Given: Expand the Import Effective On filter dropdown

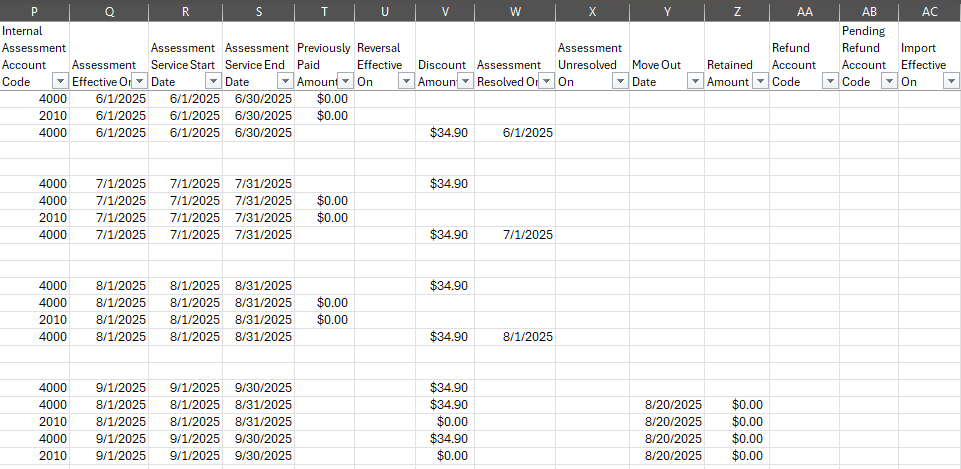Looking at the screenshot, I should click(949, 82).
